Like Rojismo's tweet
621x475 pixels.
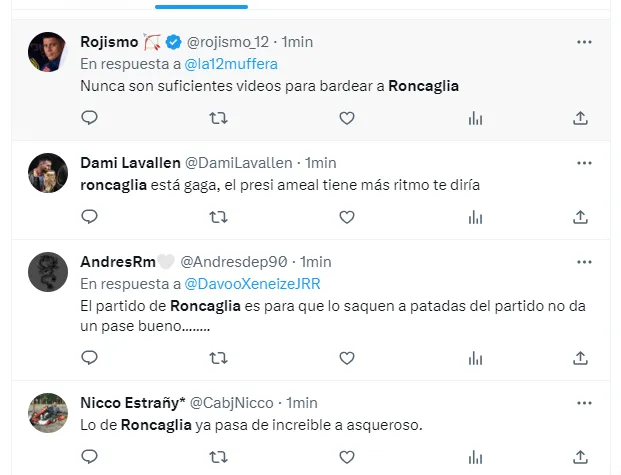pyautogui.click(x=346, y=118)
